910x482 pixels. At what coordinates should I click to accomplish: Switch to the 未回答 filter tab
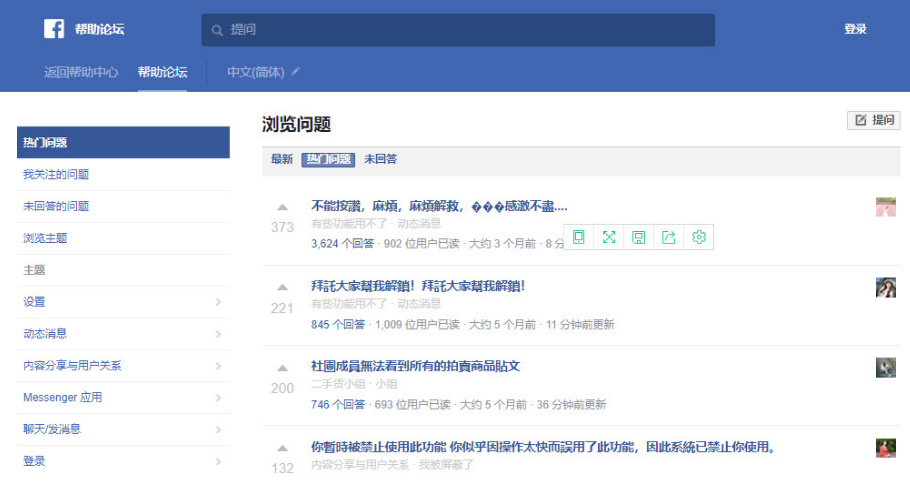pos(380,159)
